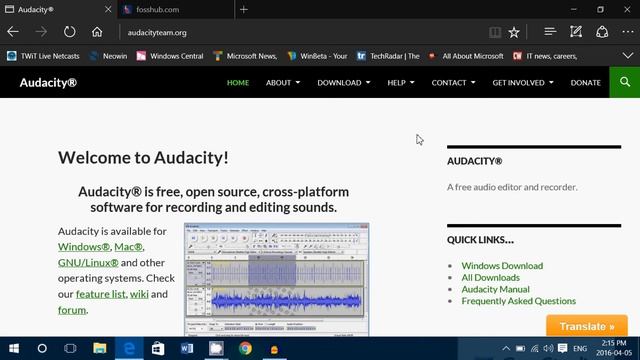Screen dimensions: 640x360
Task: Expand the DOWNLOAD dropdown menu
Action: (344, 82)
